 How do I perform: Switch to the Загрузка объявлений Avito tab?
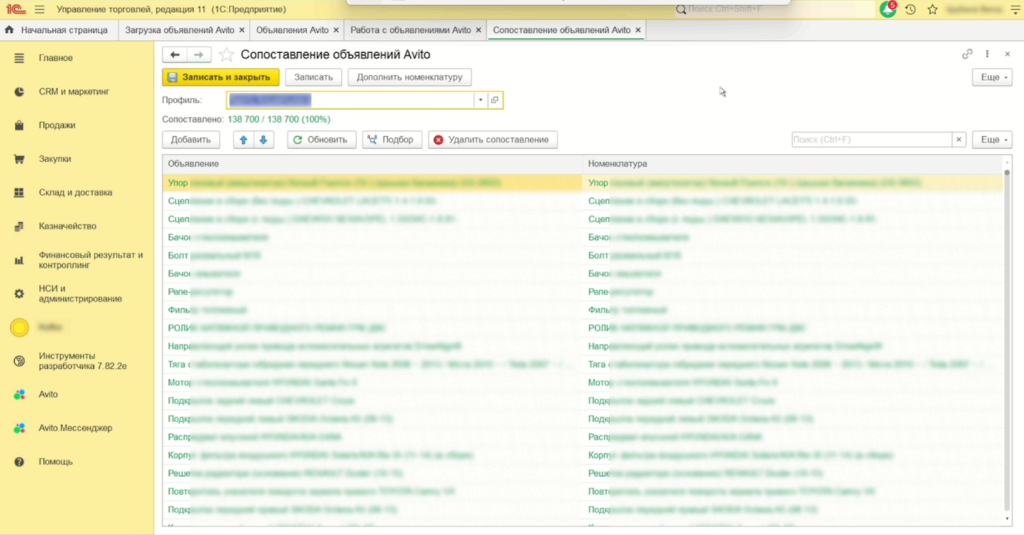tap(179, 30)
